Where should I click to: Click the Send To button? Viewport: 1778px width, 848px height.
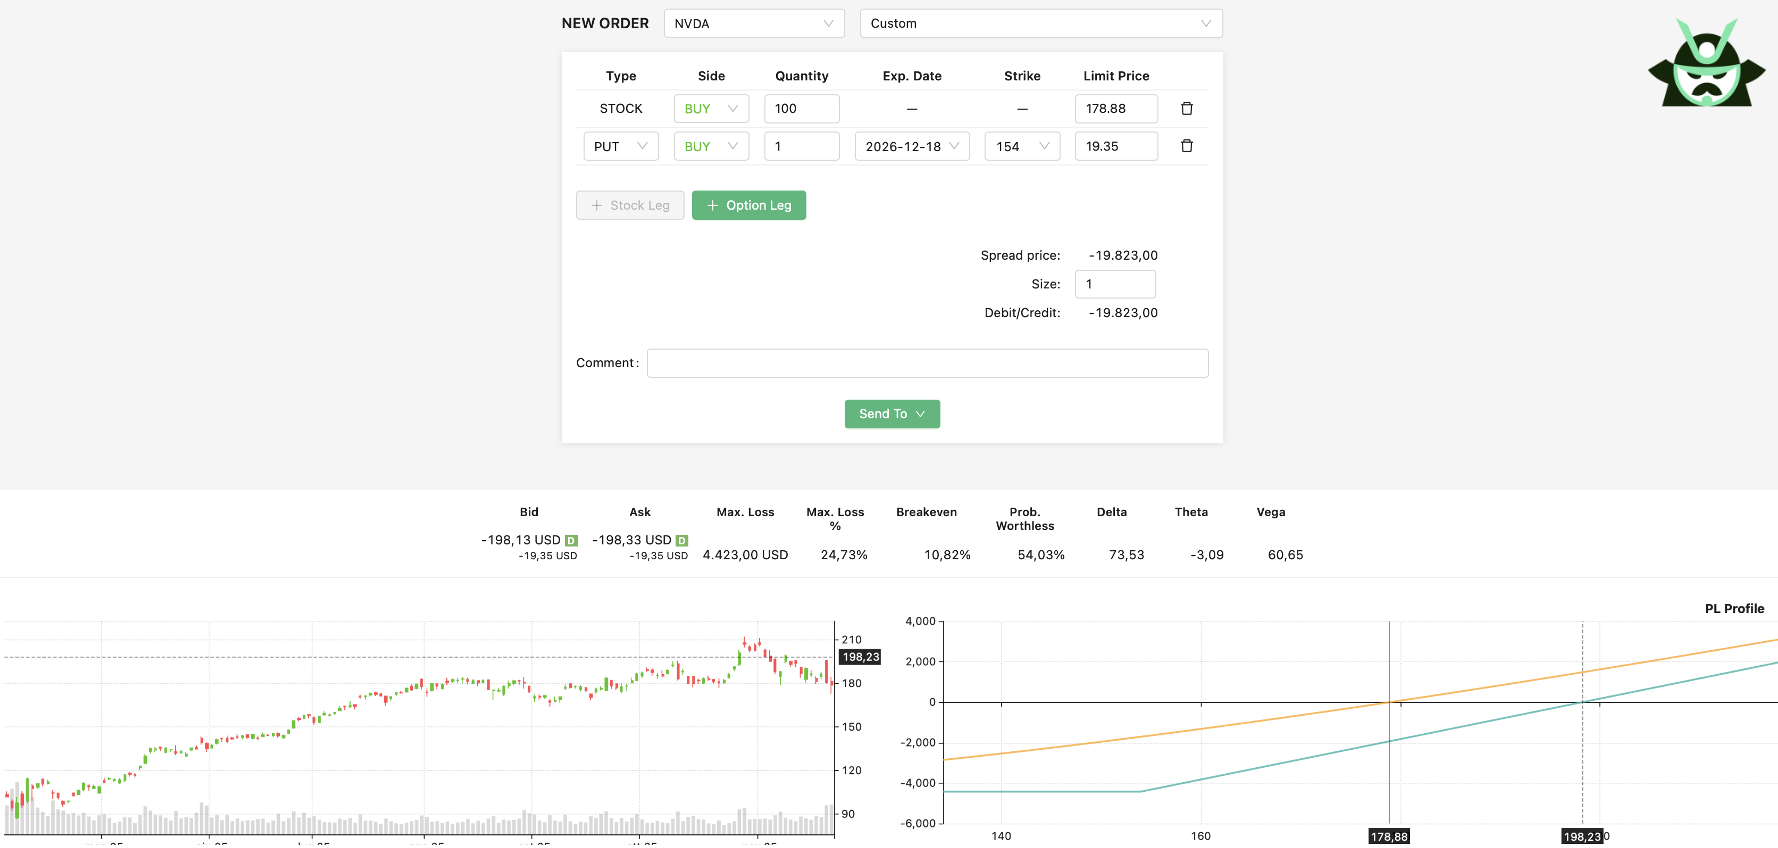click(x=891, y=414)
